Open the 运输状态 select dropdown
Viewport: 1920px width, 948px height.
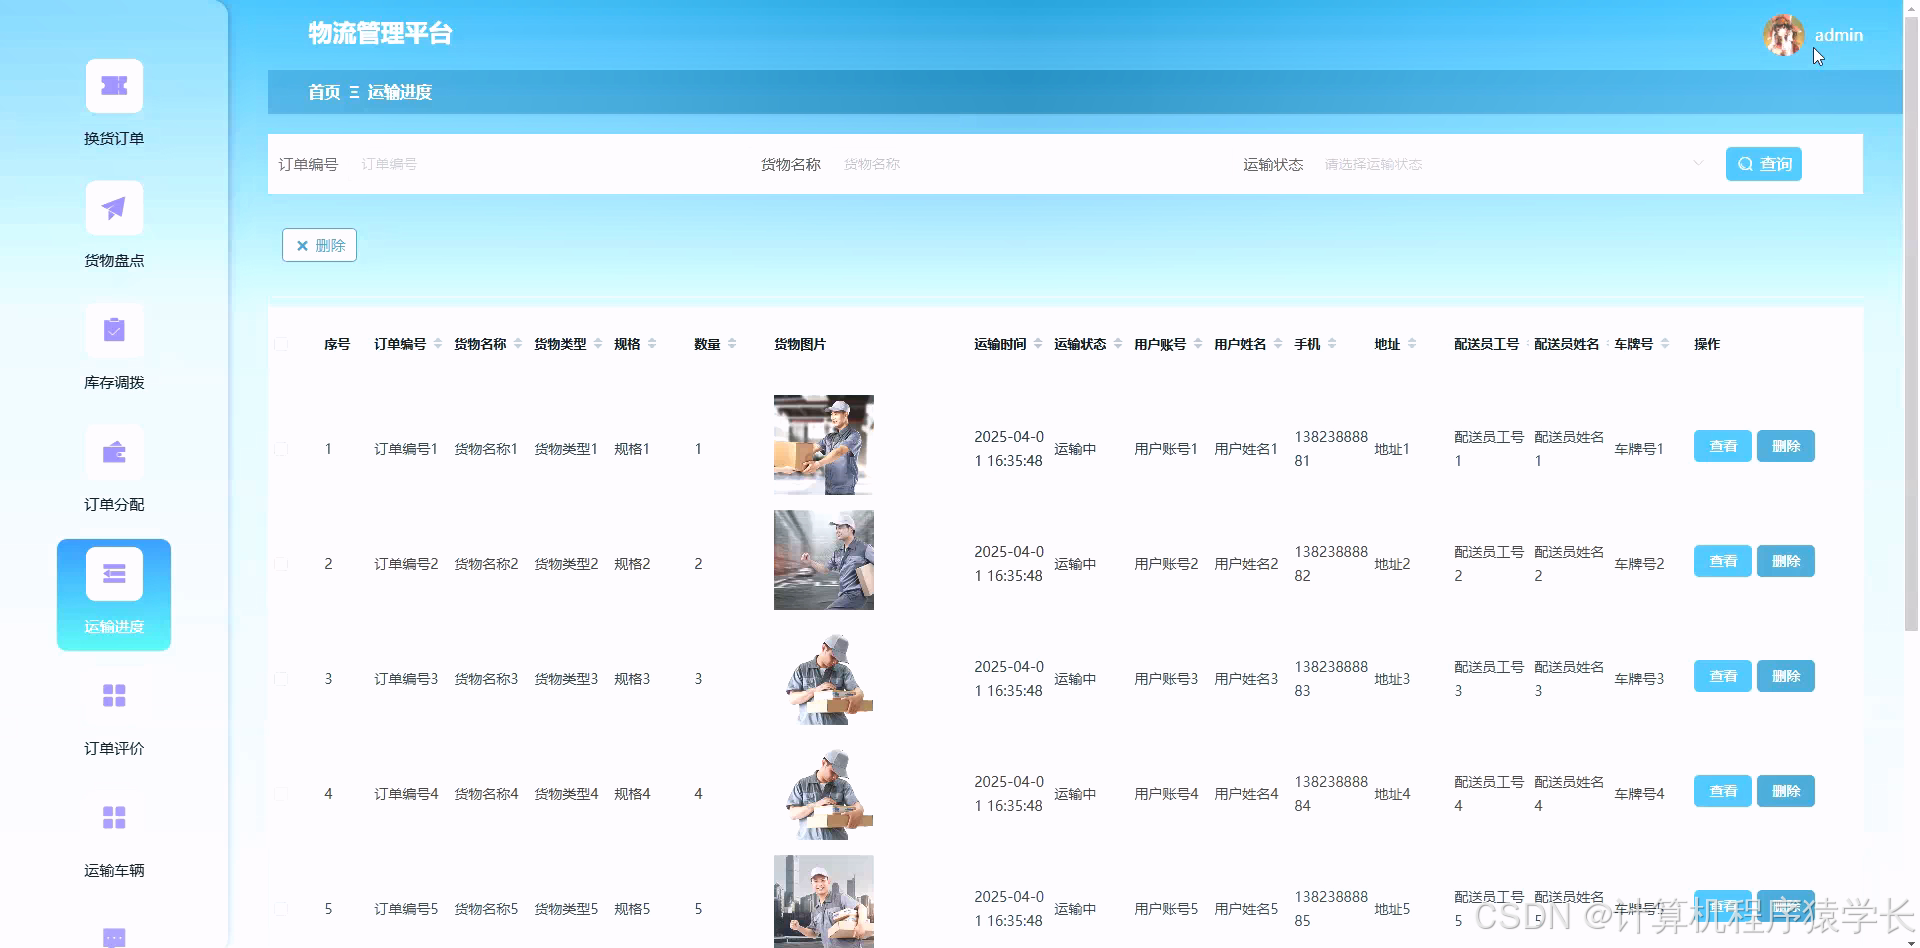pos(1513,164)
